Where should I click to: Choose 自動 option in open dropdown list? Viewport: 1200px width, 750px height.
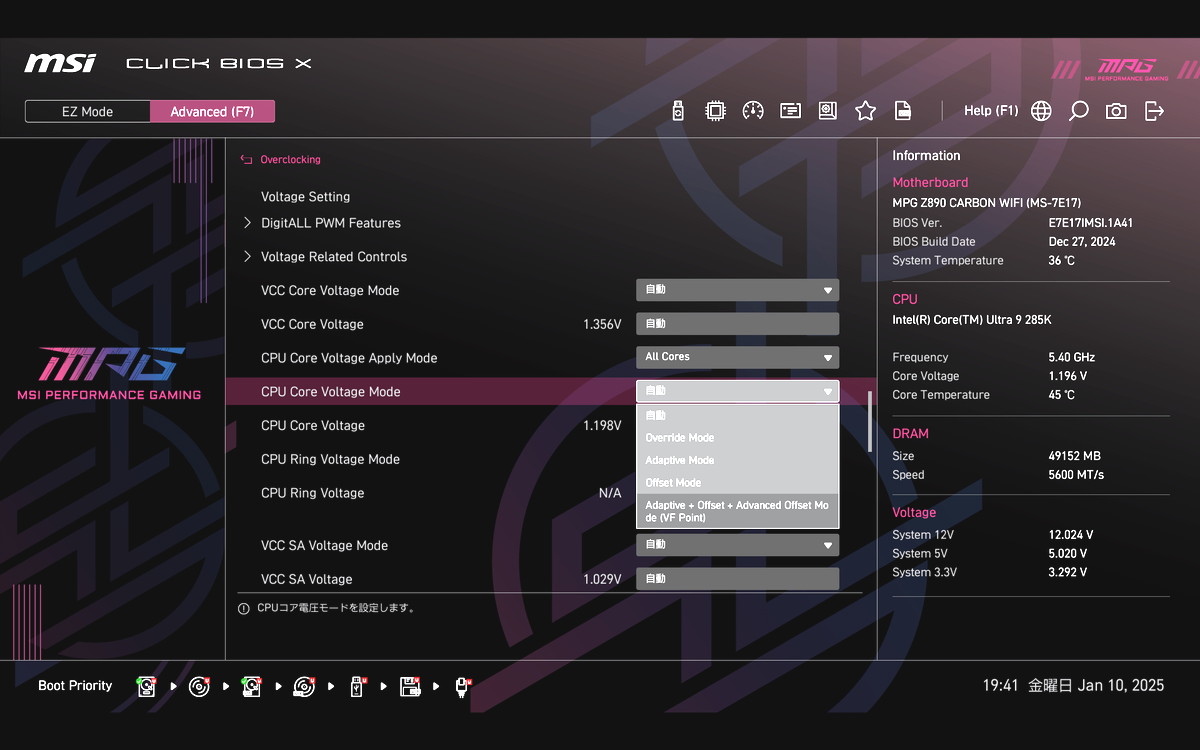point(737,415)
